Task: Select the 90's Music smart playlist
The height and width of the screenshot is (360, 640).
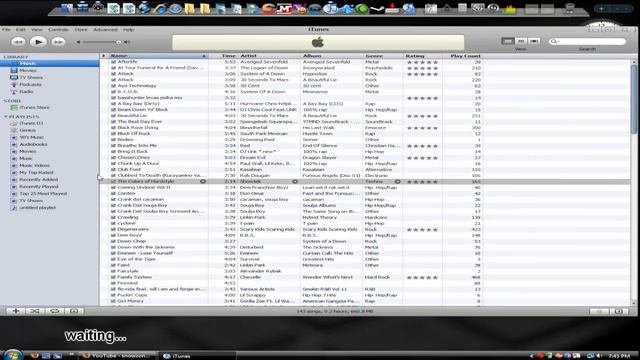Action: click(31, 137)
